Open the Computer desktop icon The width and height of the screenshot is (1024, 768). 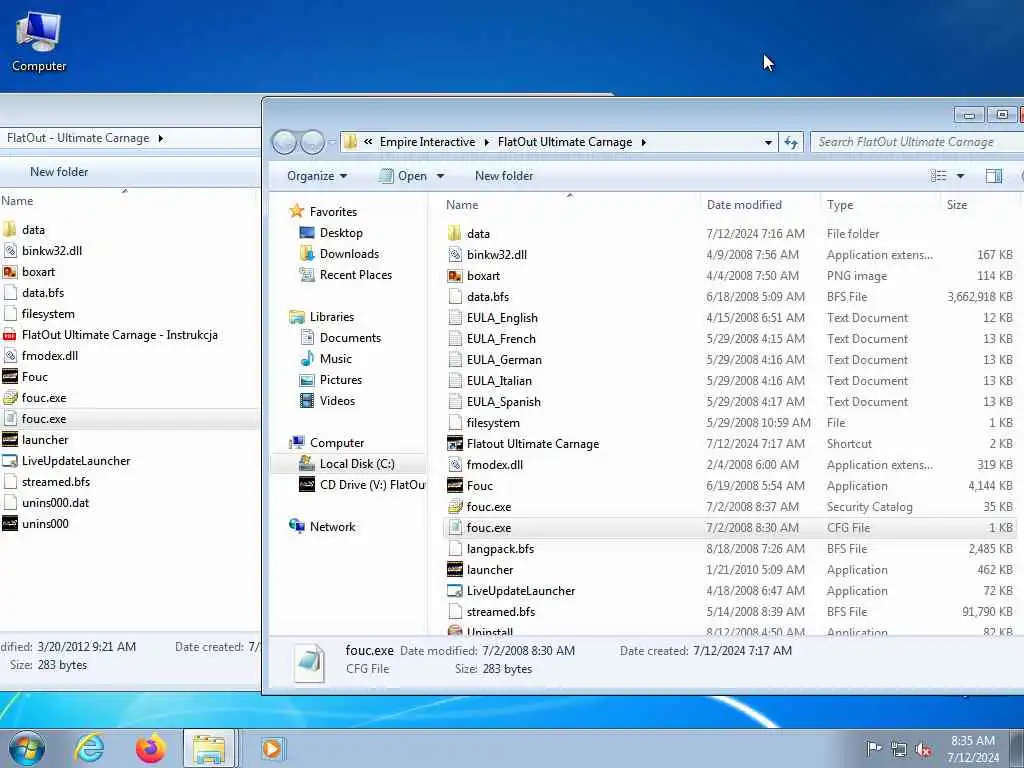click(x=39, y=42)
